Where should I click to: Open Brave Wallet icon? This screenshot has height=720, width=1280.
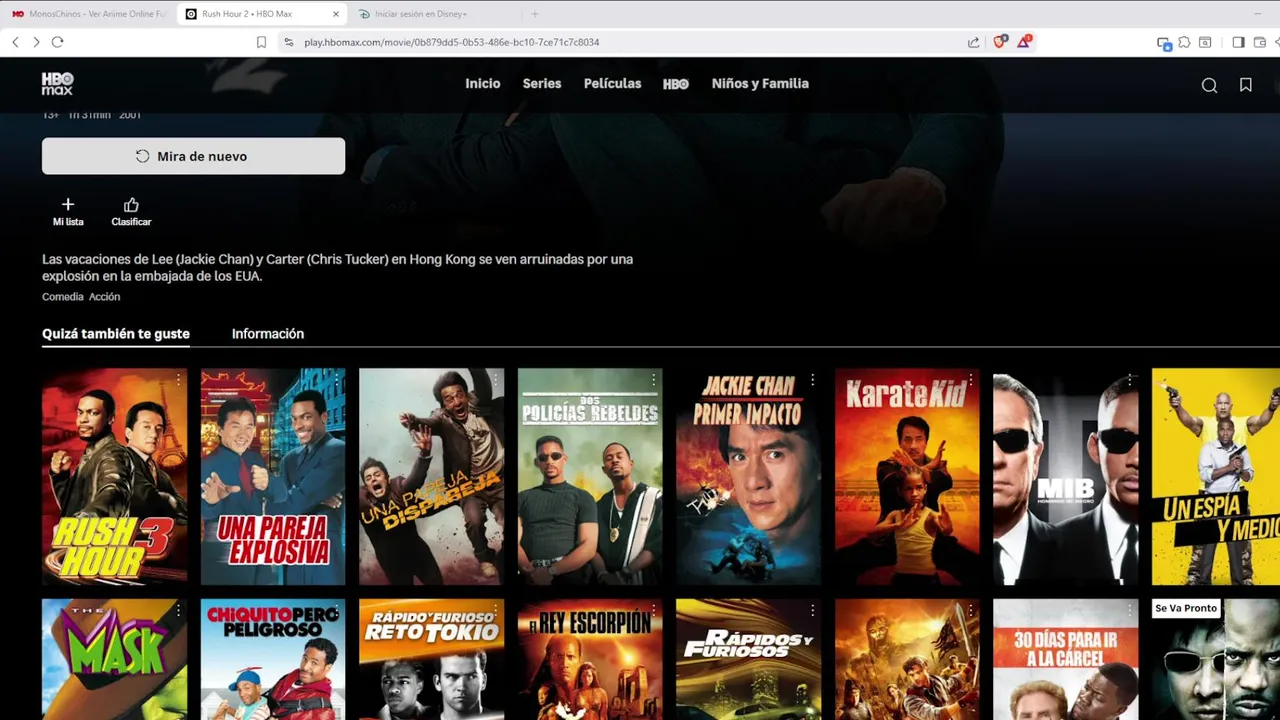click(1260, 42)
